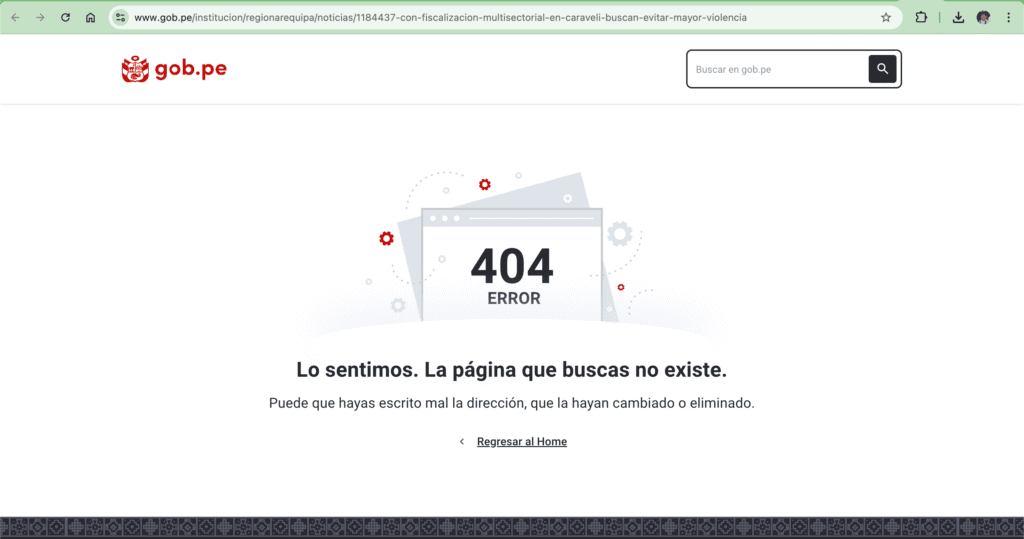Image resolution: width=1024 pixels, height=539 pixels.
Task: Click the large gray gear in illustration
Action: coord(620,234)
